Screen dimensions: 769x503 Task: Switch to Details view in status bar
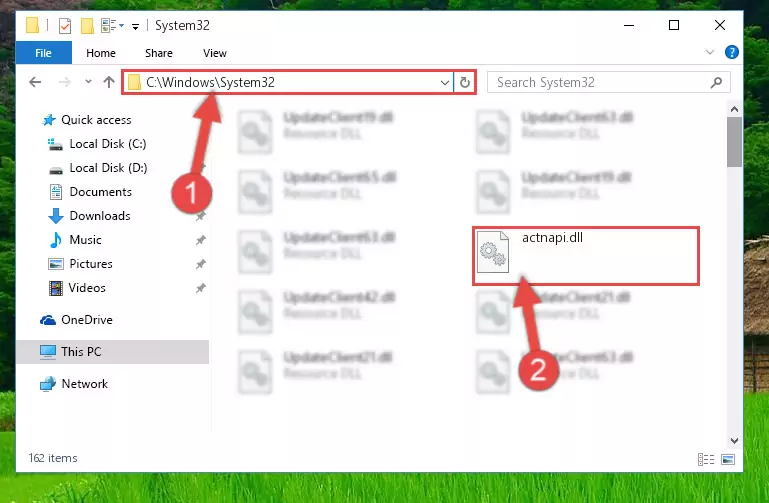point(706,459)
